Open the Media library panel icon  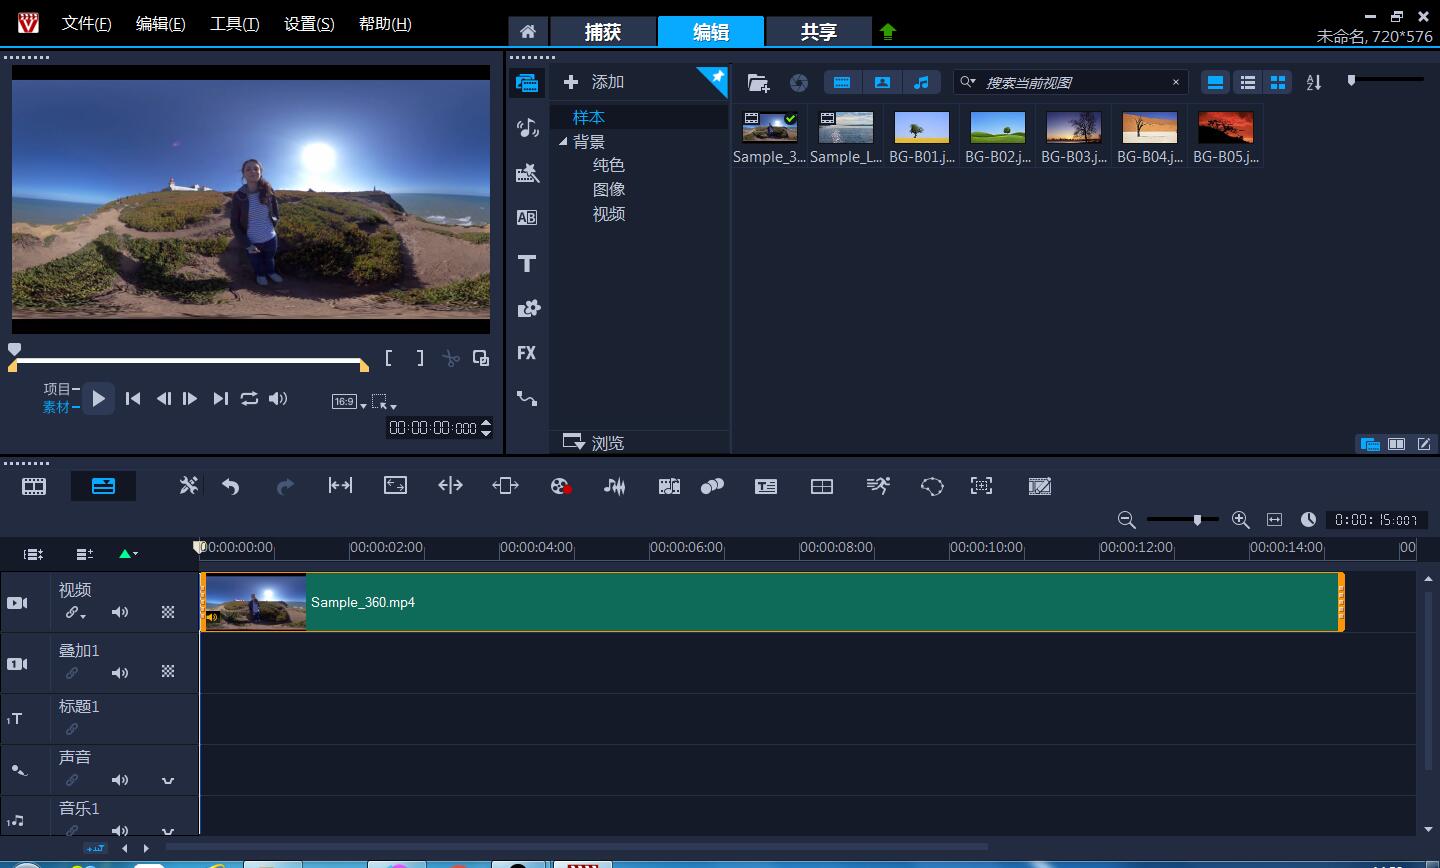coord(527,83)
